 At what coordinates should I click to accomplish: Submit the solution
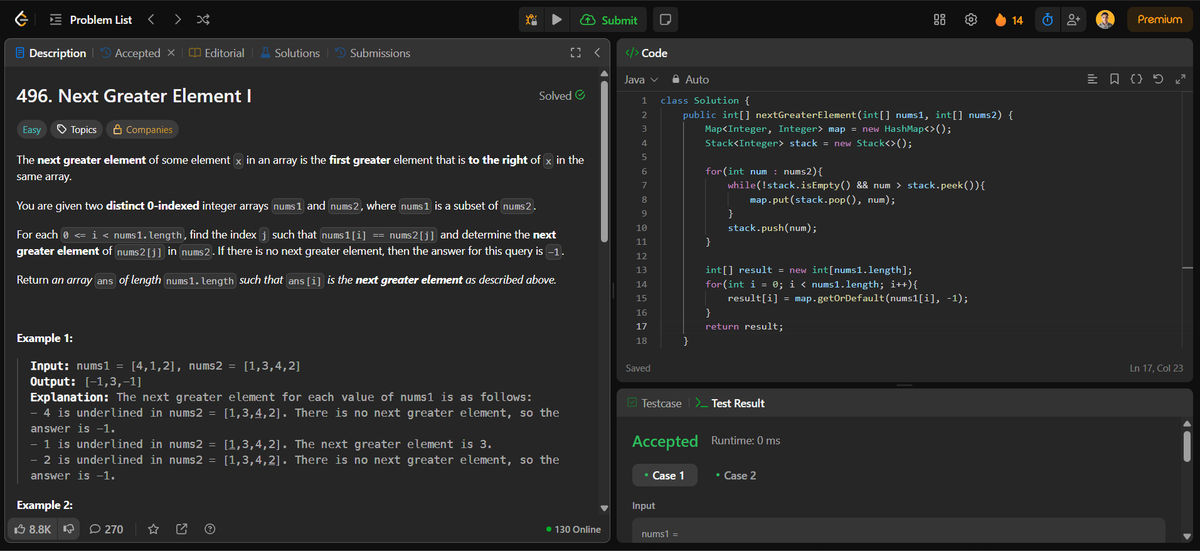(609, 20)
